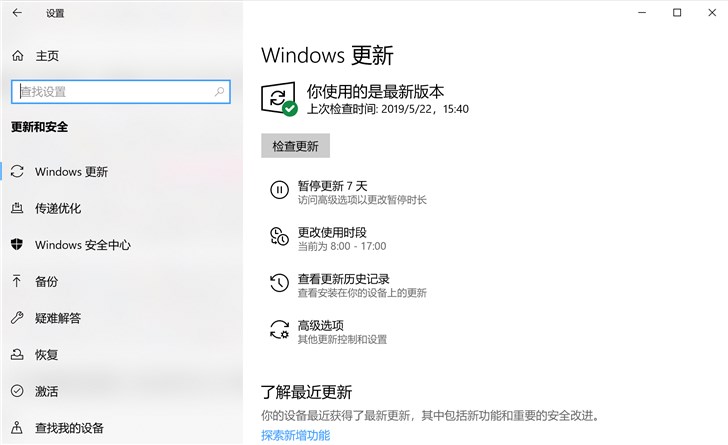The width and height of the screenshot is (728, 445).
Task: Open 传递优化 in the sidebar
Action: point(58,209)
